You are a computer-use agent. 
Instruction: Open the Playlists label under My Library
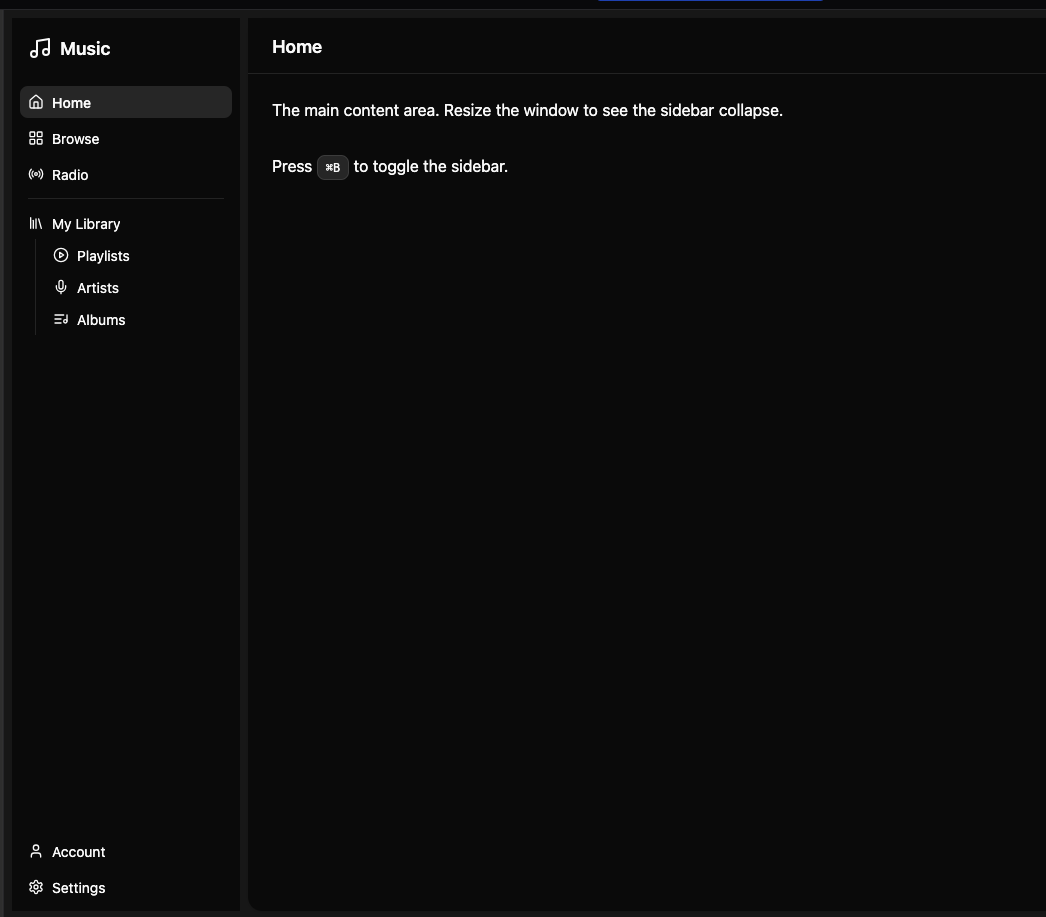(103, 256)
